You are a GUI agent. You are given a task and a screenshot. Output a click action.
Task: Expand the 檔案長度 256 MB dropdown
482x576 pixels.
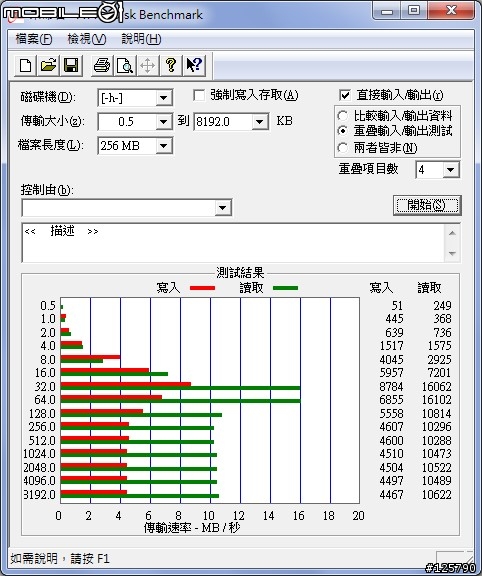163,146
